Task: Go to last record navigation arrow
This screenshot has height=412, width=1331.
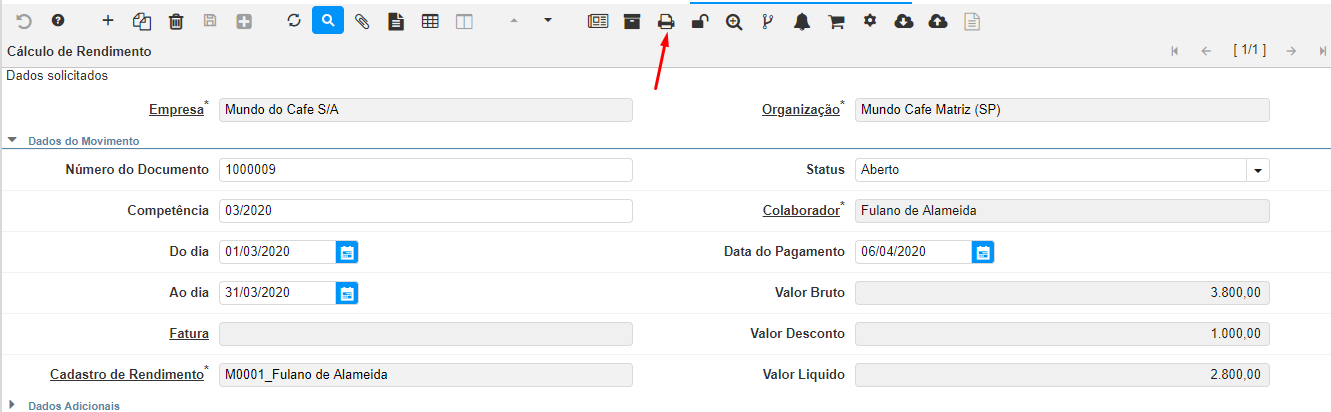Action: pos(1323,51)
